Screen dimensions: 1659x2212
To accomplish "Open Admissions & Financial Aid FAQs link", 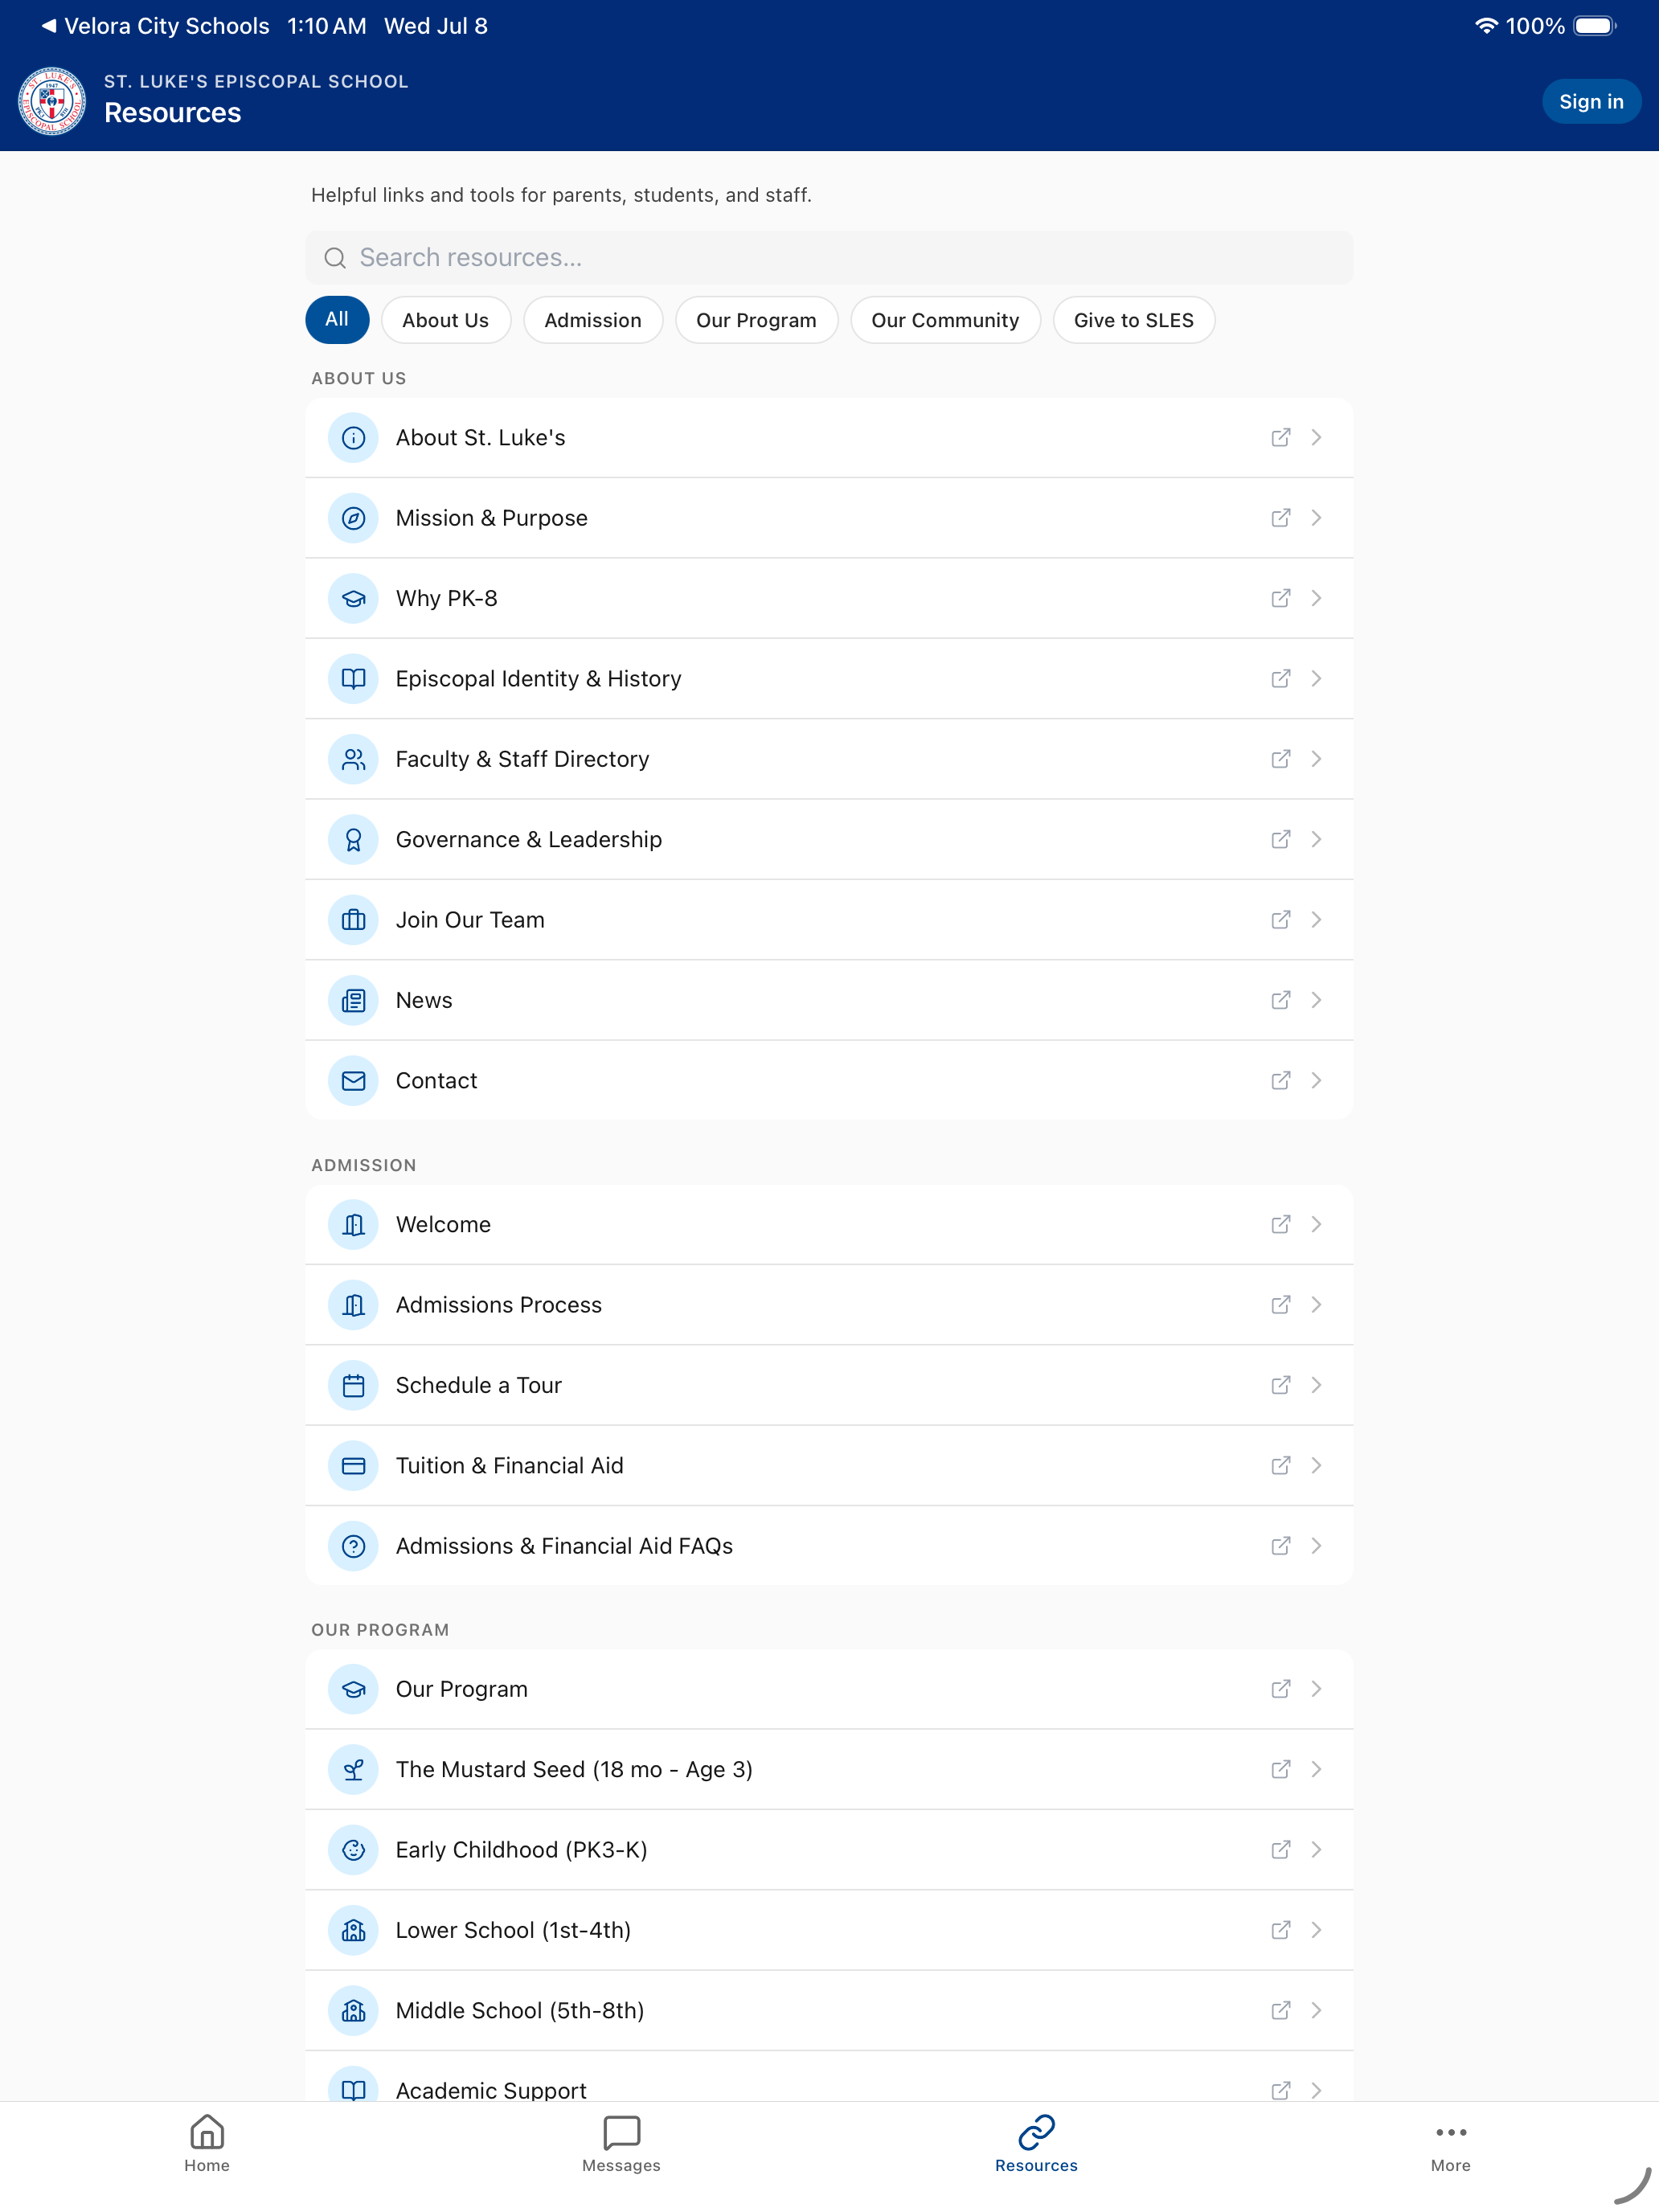I will (x=829, y=1546).
